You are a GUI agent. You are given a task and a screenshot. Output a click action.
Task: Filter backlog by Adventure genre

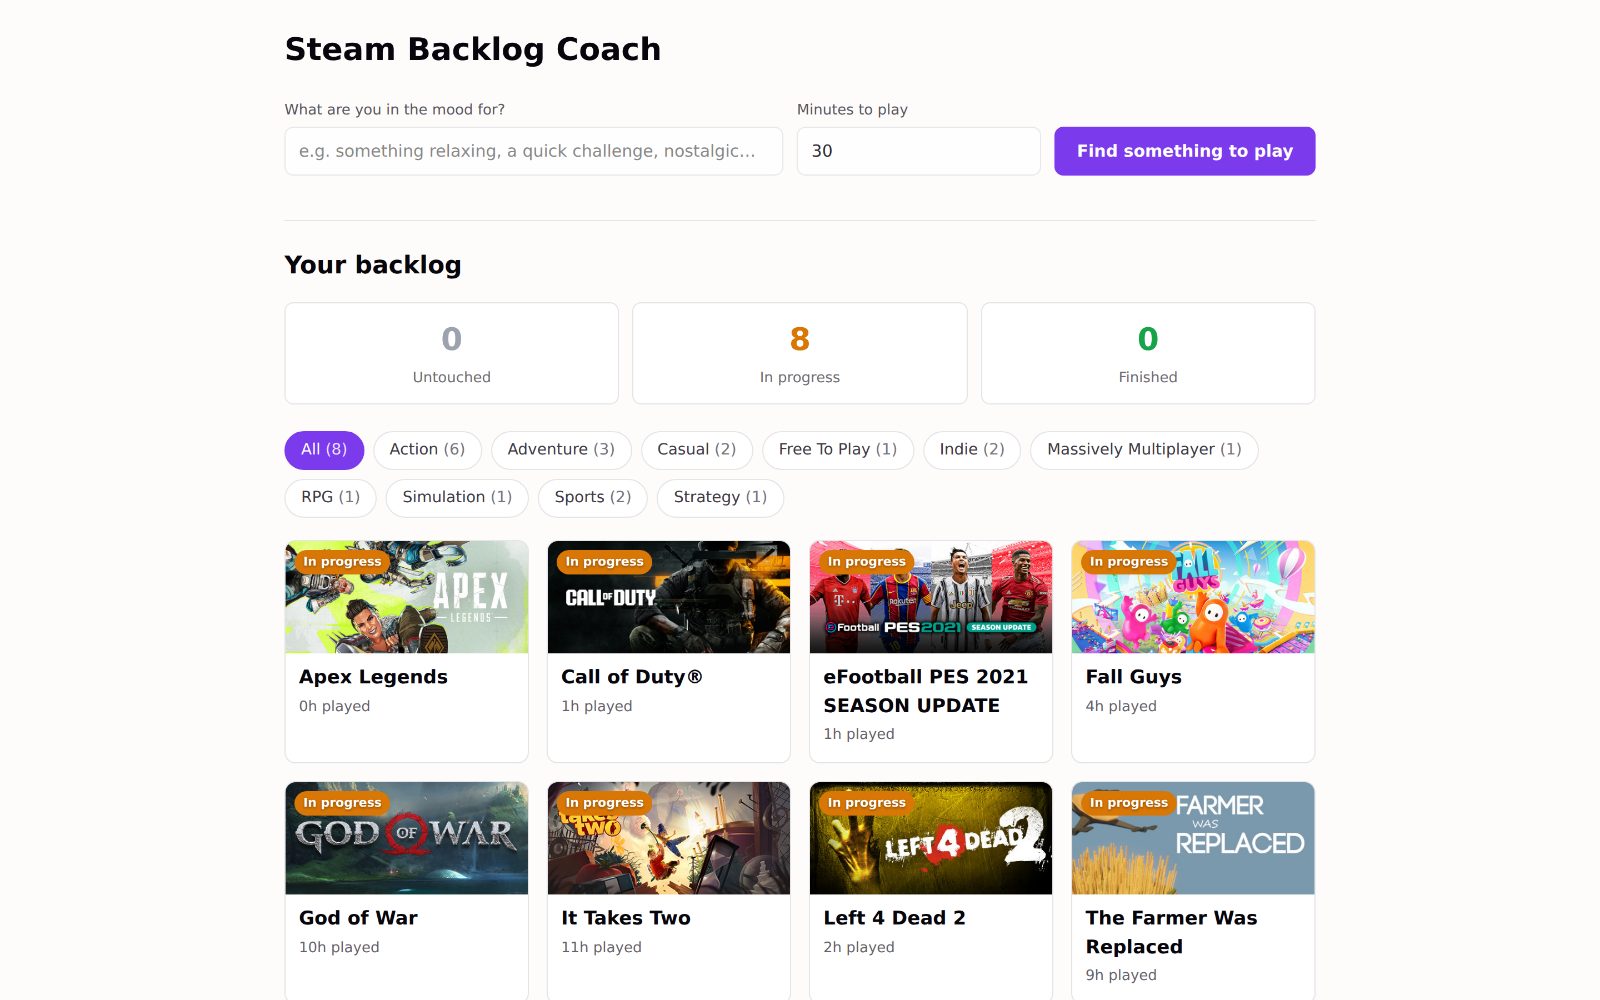point(561,450)
